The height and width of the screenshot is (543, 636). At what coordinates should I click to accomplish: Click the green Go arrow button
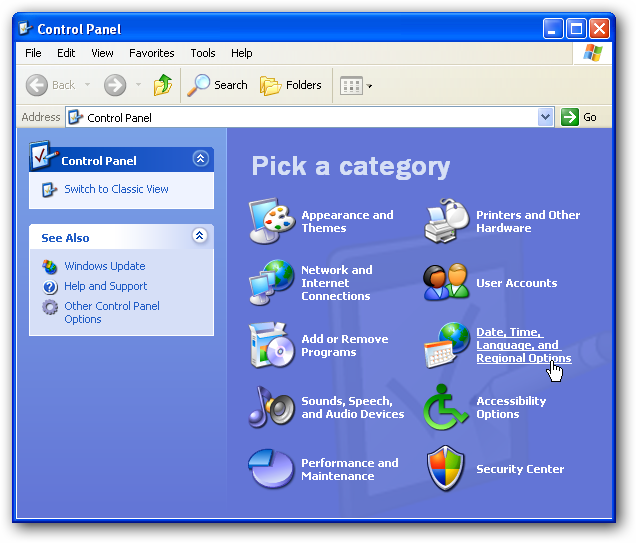570,117
